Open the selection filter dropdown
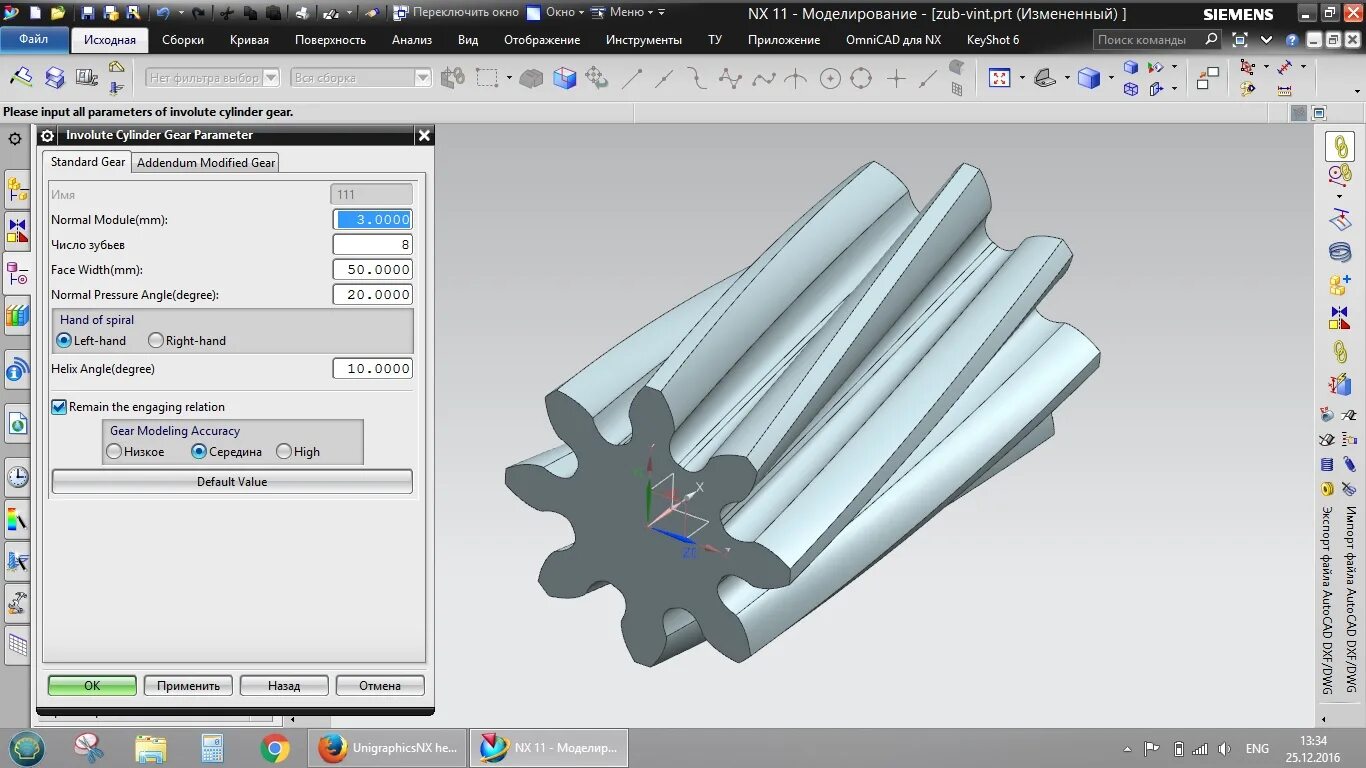 (x=271, y=78)
